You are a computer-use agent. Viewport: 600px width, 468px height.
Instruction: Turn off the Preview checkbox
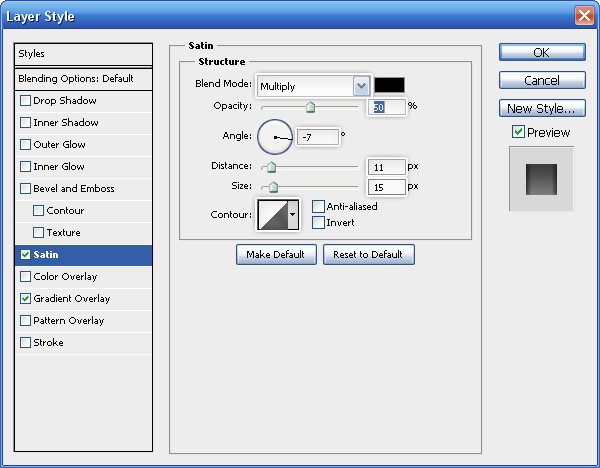click(518, 132)
